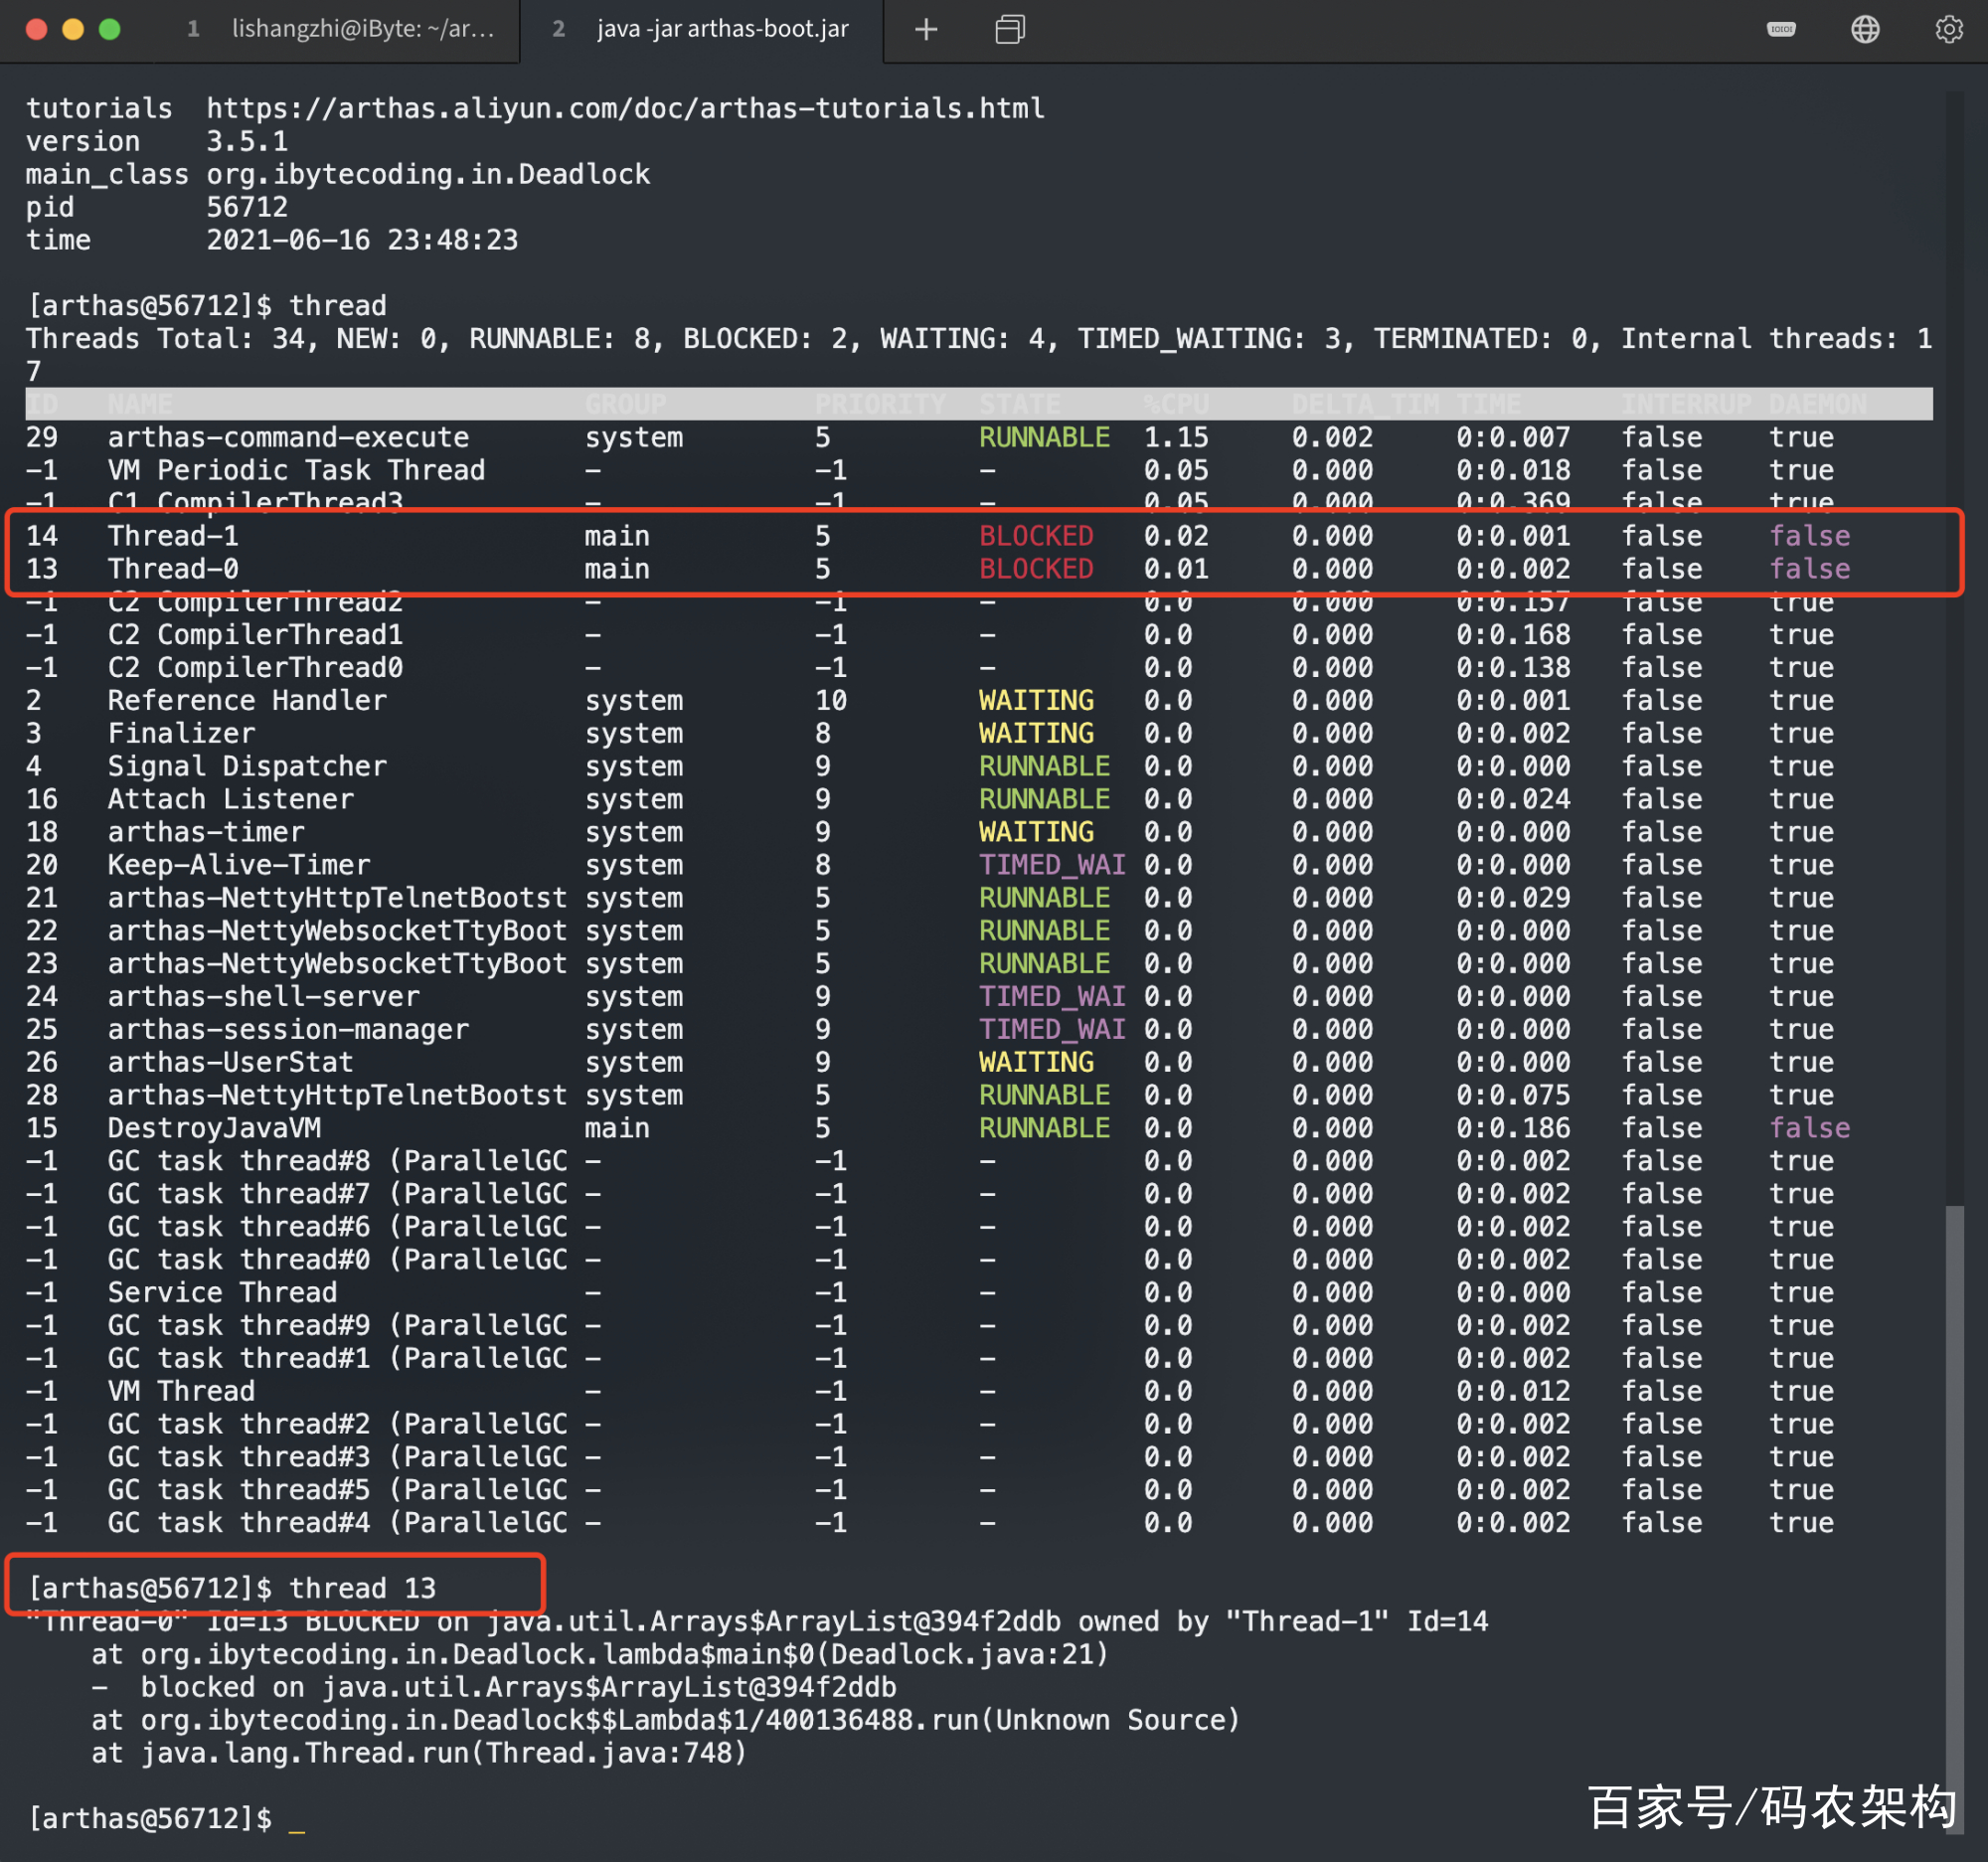Click Service Thread row name
Screen dimensions: 1988x1862
(222, 1292)
